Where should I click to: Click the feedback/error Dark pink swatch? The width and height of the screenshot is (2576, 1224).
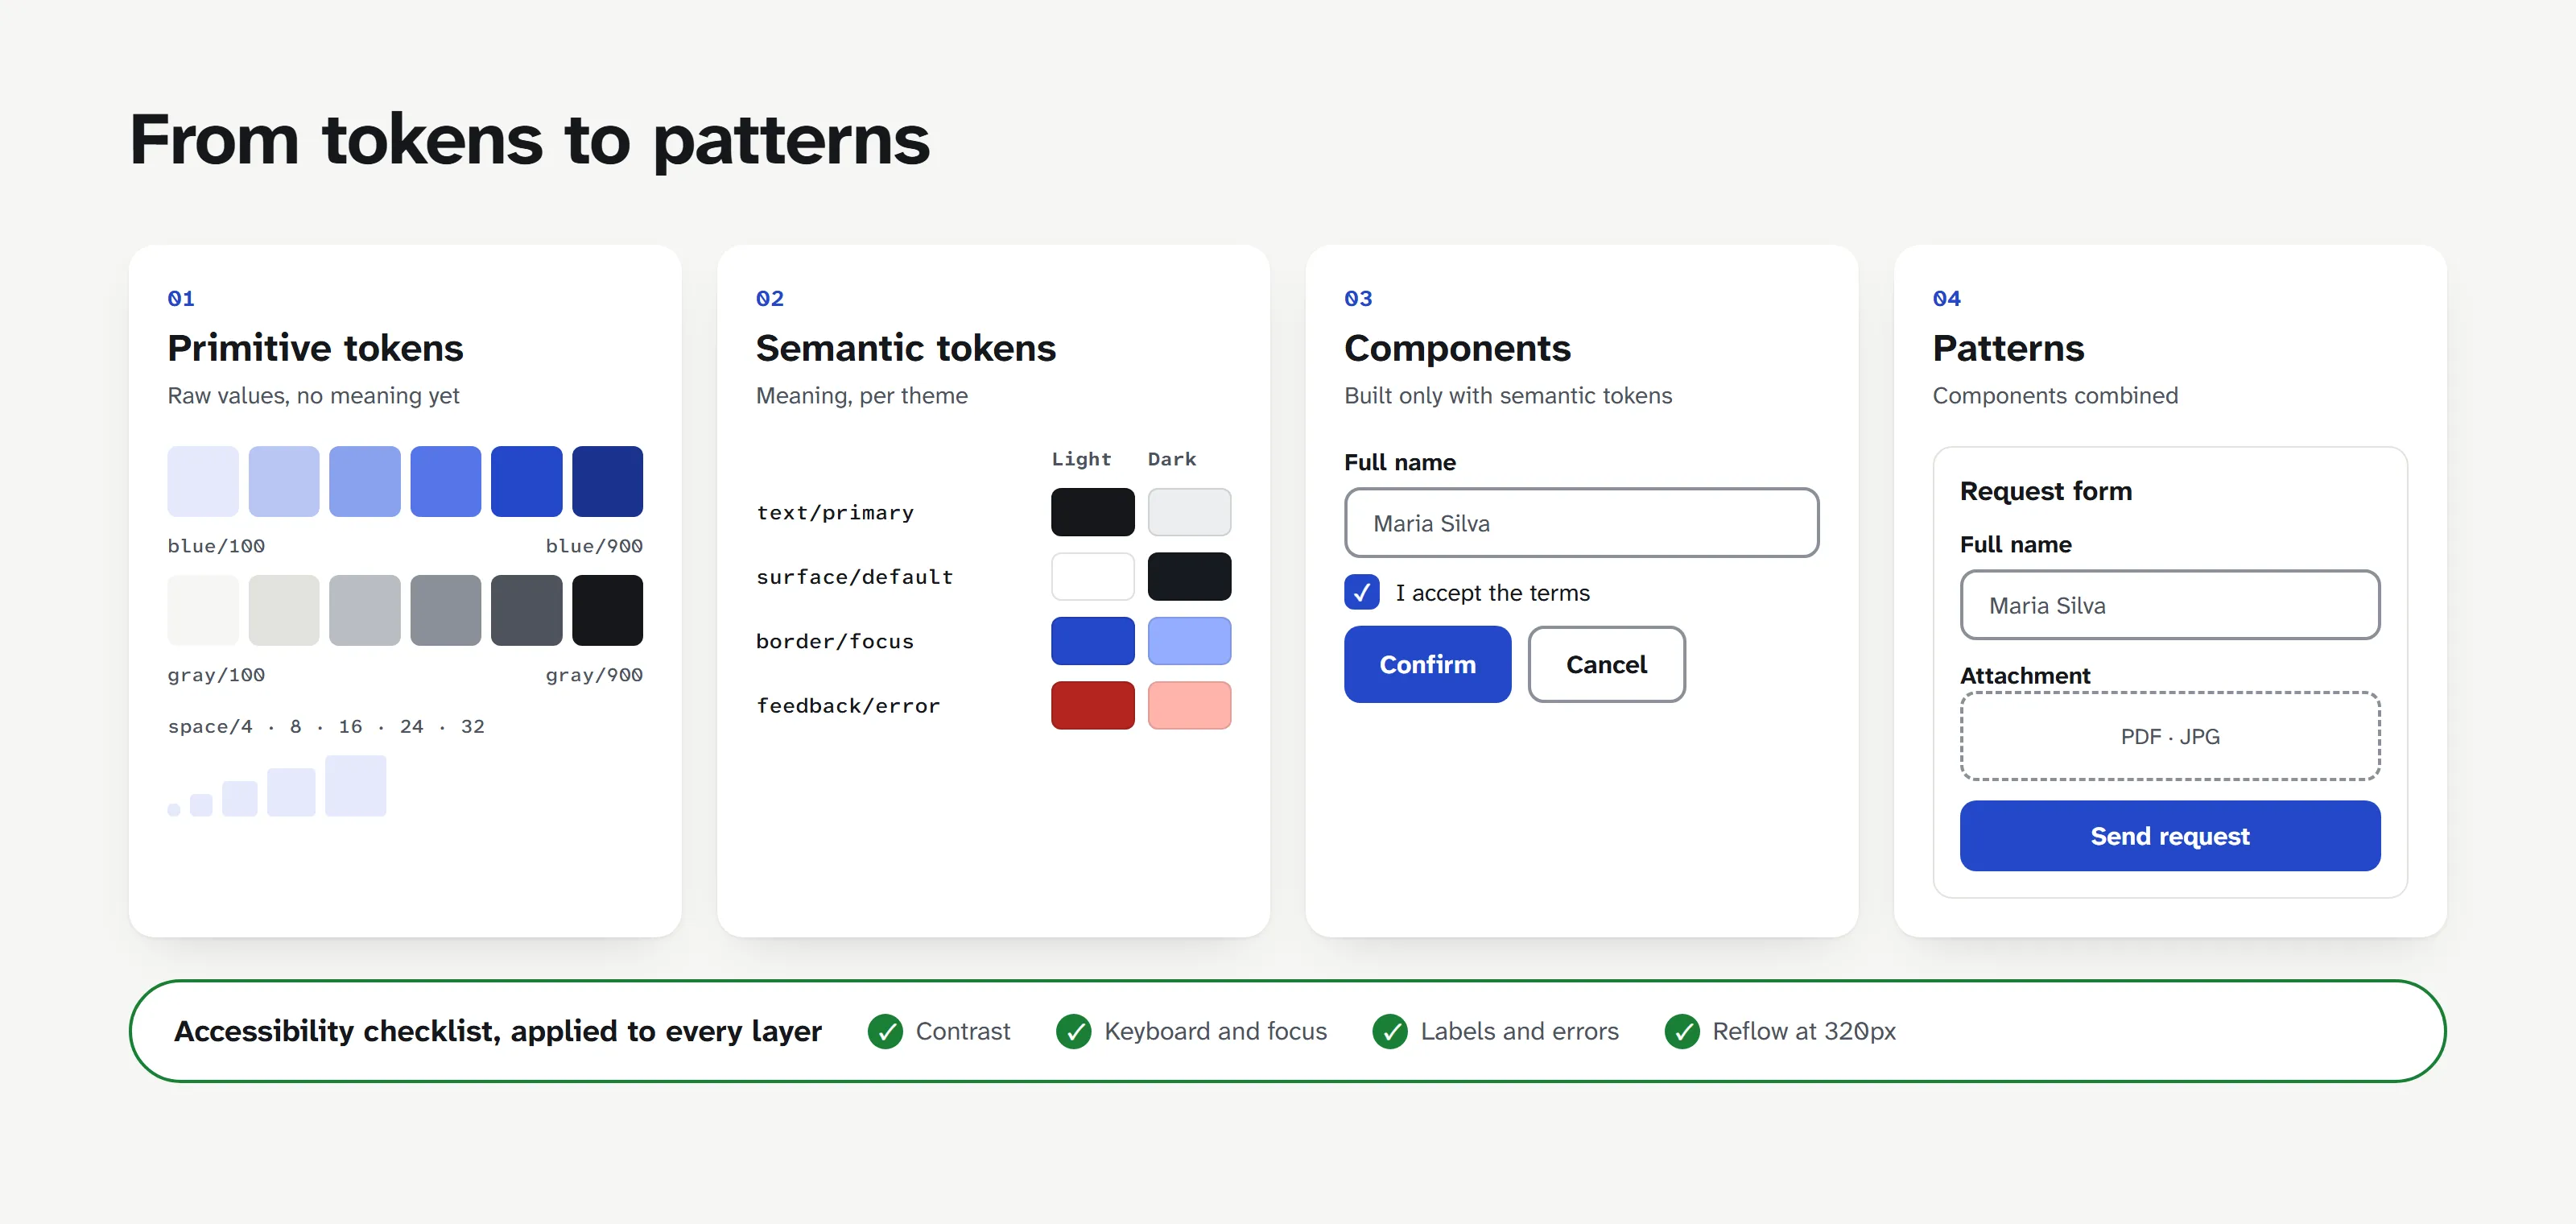click(1189, 705)
